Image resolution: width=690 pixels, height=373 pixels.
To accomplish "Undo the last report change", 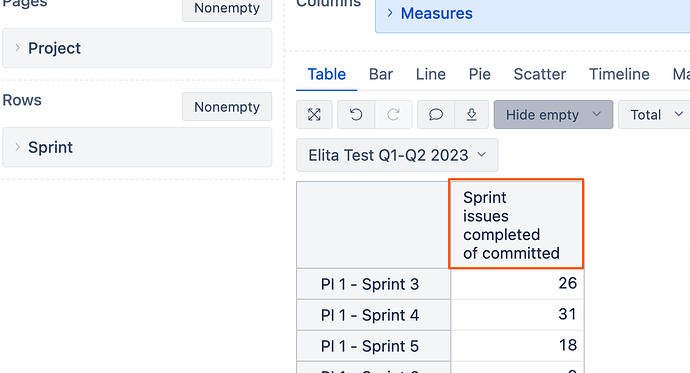I will (x=356, y=115).
